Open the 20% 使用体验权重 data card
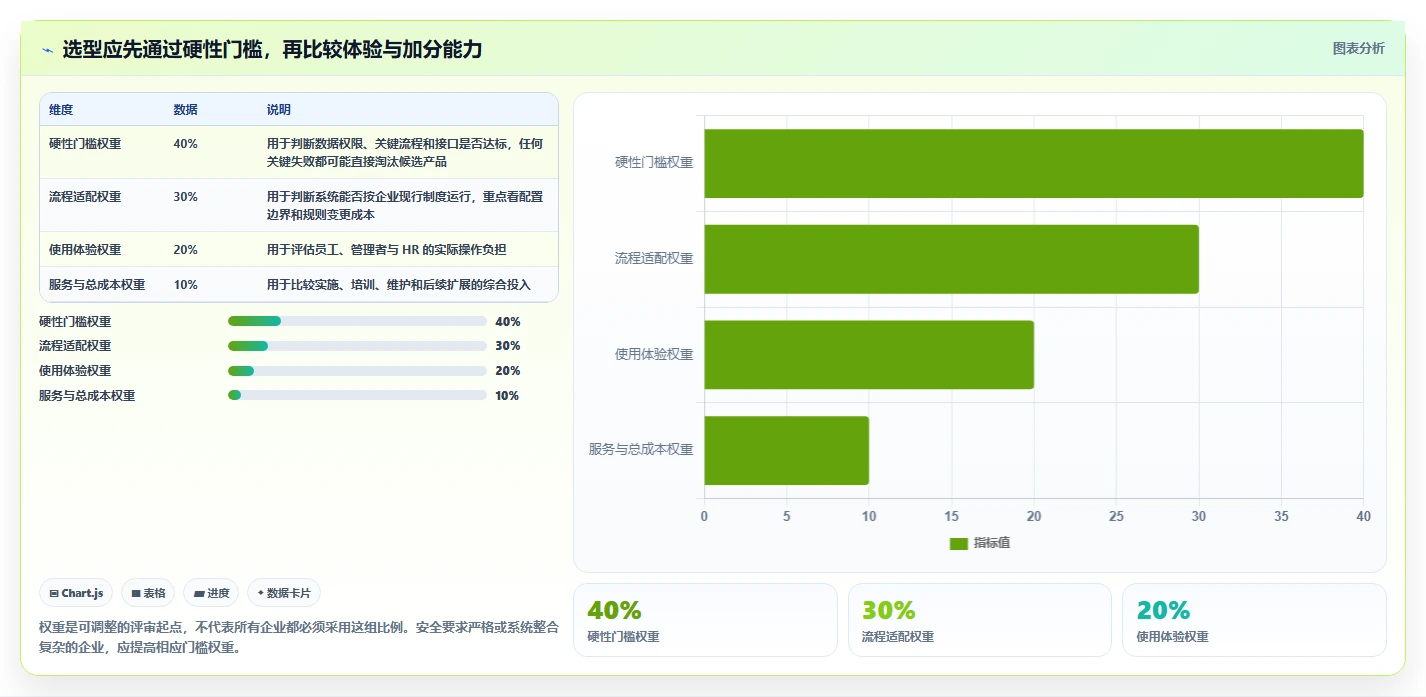This screenshot has height=697, width=1426. (x=1254, y=620)
